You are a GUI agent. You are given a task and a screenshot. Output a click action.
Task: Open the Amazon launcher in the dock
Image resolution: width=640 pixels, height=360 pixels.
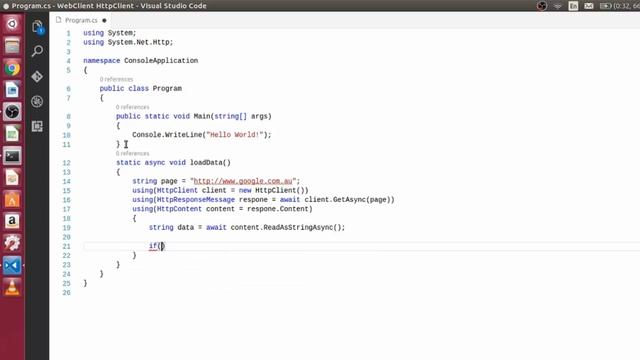(12, 221)
